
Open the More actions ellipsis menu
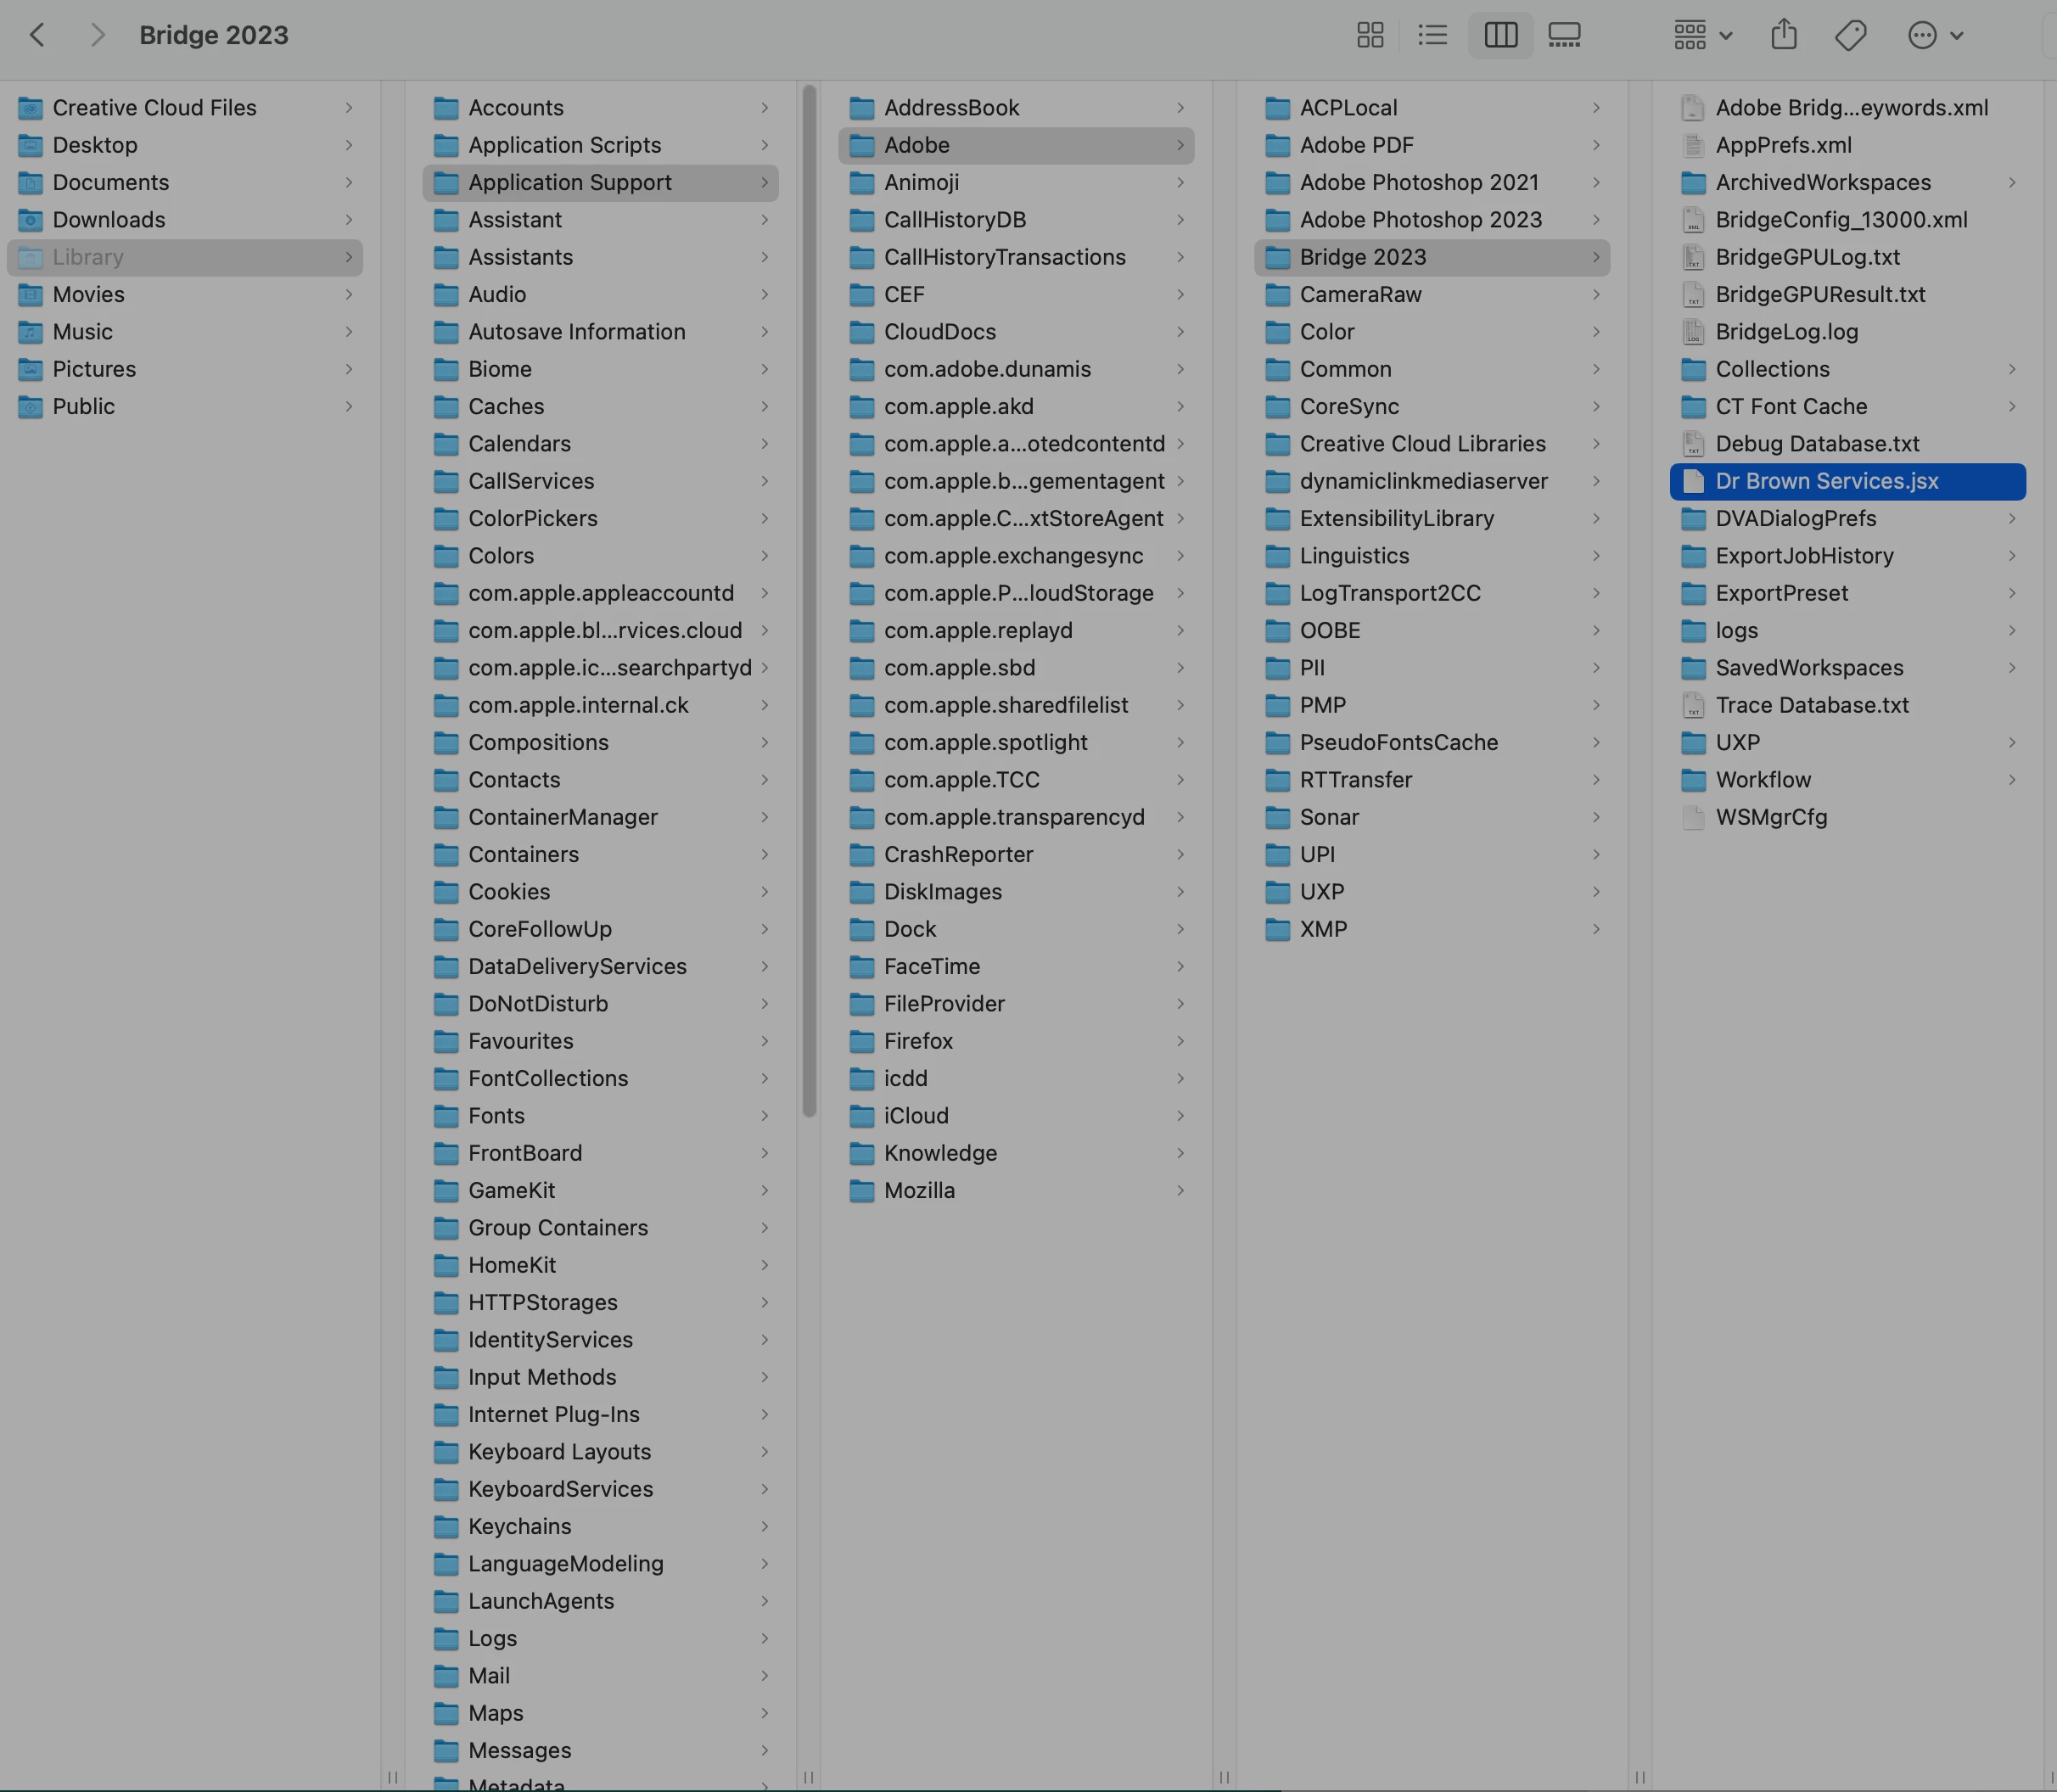pos(1934,35)
